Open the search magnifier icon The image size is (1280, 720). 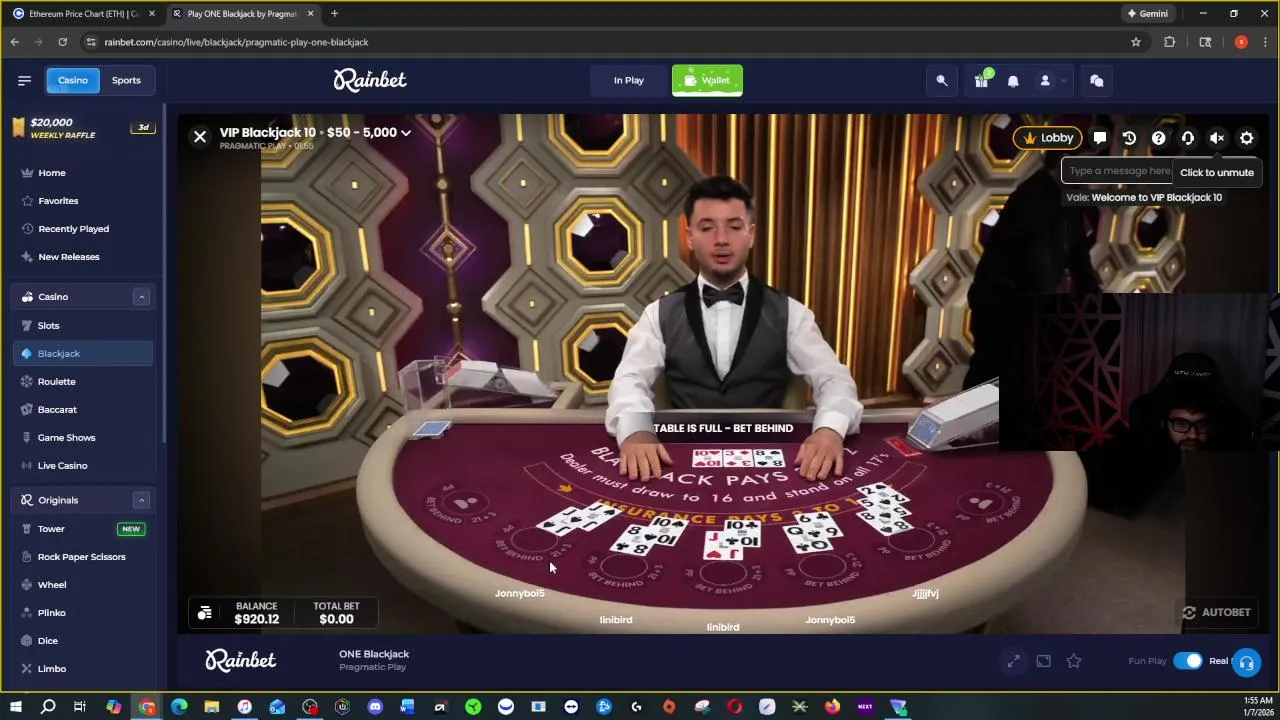tap(941, 81)
